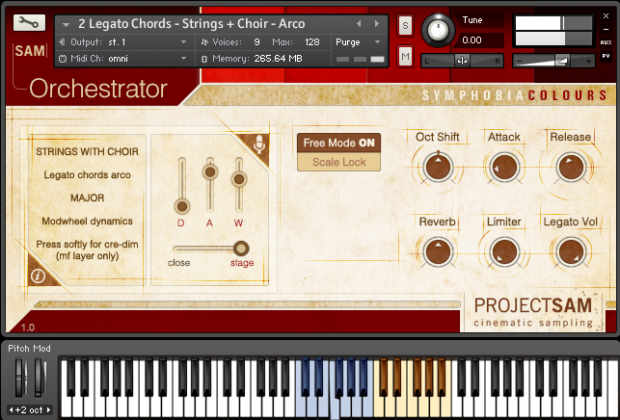Click the minus end of volume slider

[x=520, y=61]
